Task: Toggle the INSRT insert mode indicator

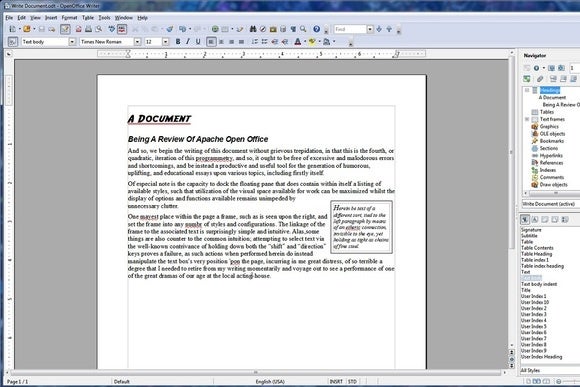Action: (x=336, y=381)
